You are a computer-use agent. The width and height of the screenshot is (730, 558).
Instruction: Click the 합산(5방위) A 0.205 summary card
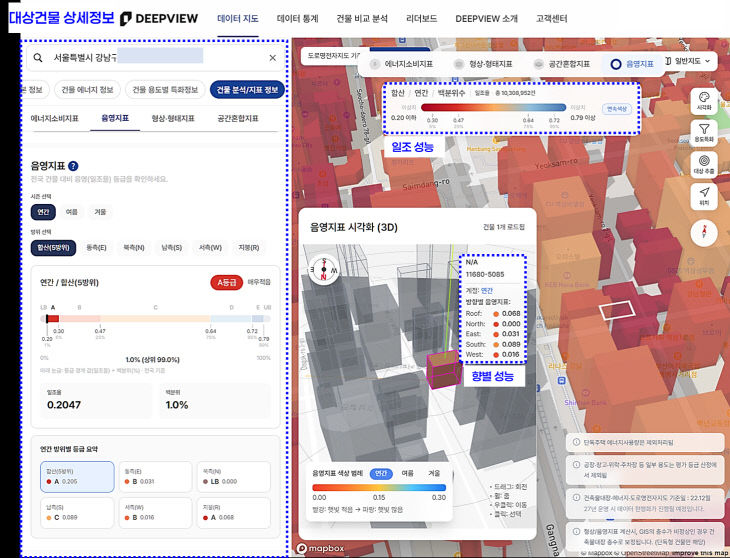point(77,477)
